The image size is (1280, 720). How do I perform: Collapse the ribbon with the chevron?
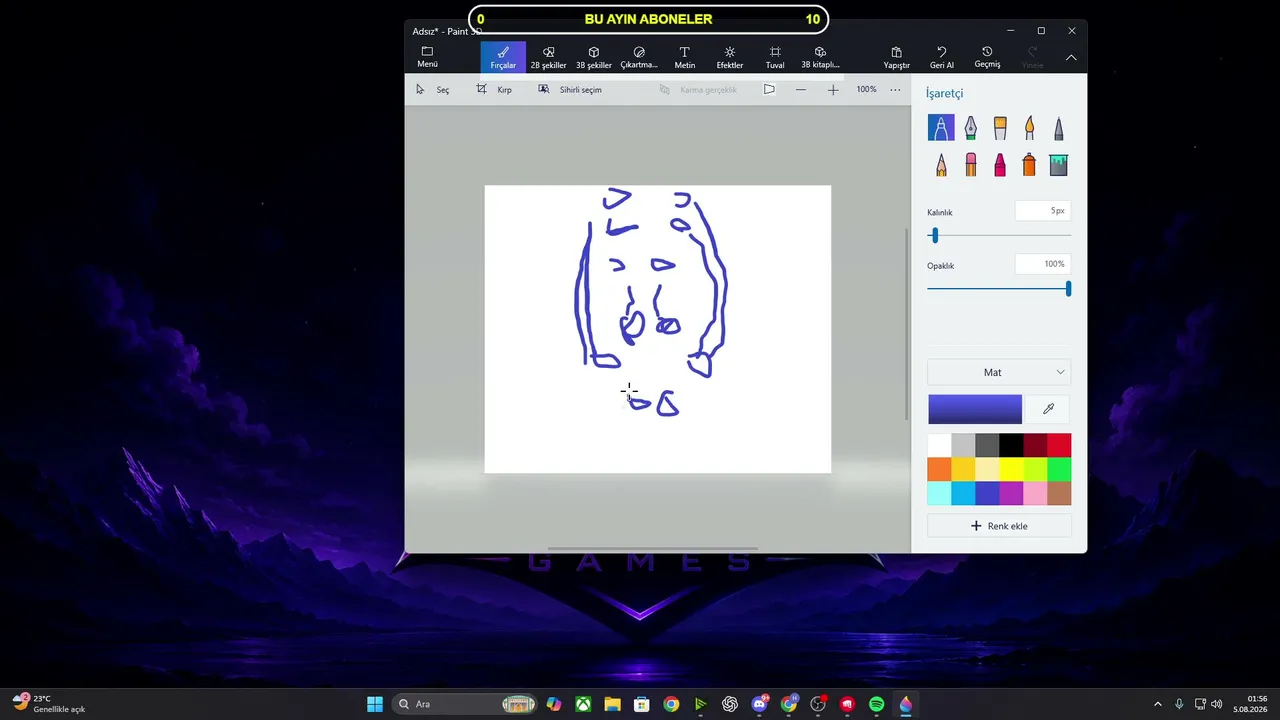click(1071, 58)
